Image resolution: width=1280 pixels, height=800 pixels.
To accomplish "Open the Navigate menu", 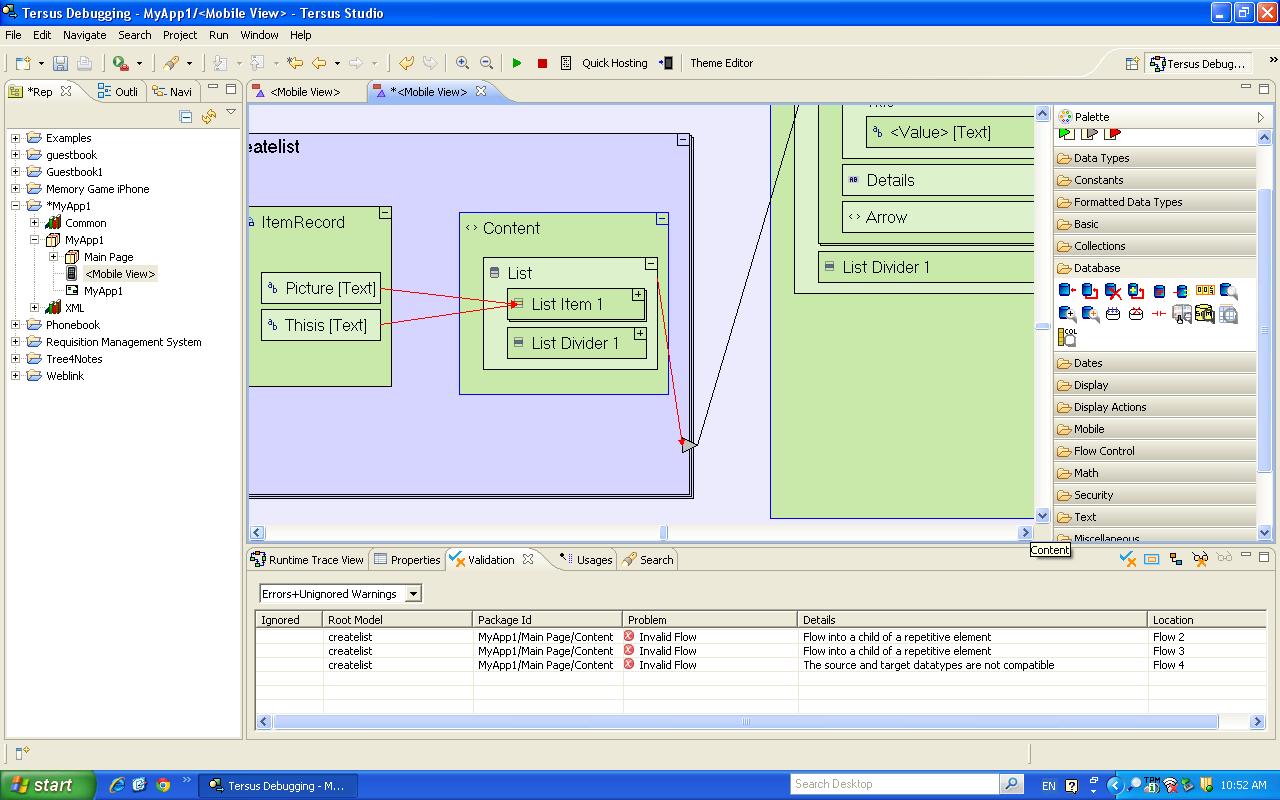I will pyautogui.click(x=84, y=35).
